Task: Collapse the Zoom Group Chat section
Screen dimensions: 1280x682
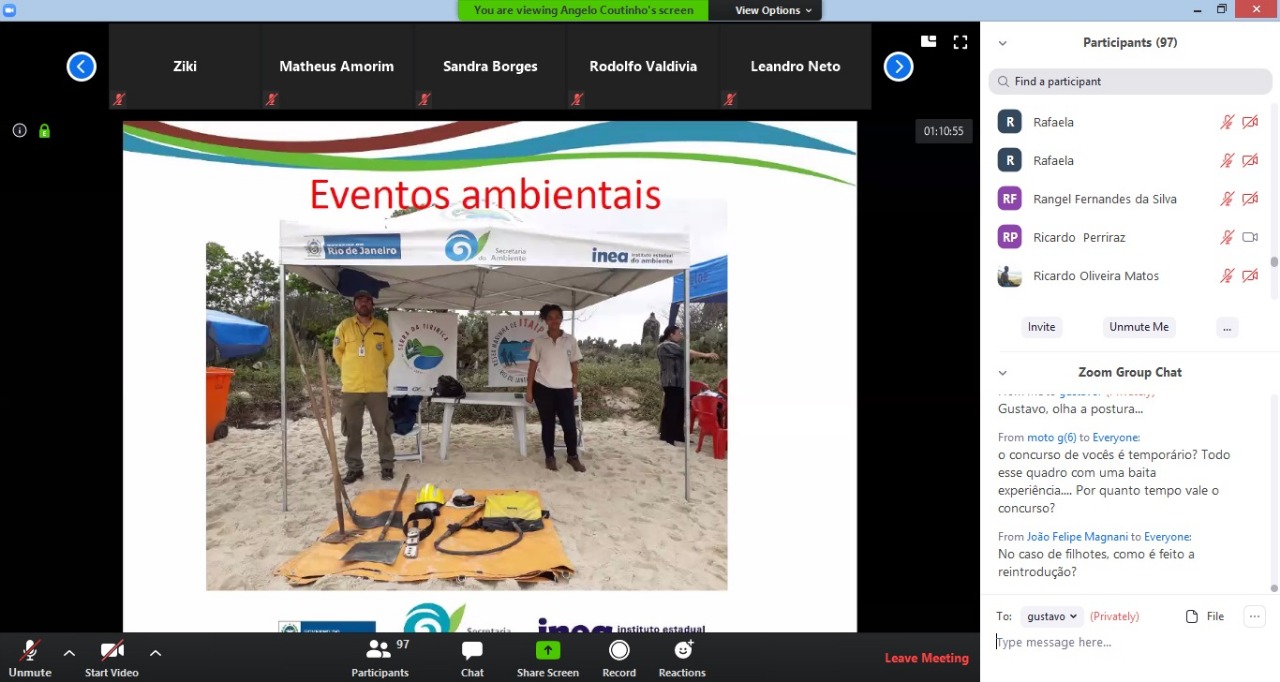Action: 1003,373
